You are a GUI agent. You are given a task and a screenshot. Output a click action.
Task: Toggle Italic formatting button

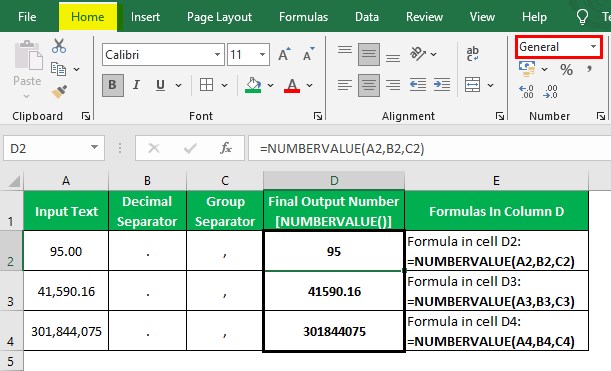pyautogui.click(x=136, y=85)
